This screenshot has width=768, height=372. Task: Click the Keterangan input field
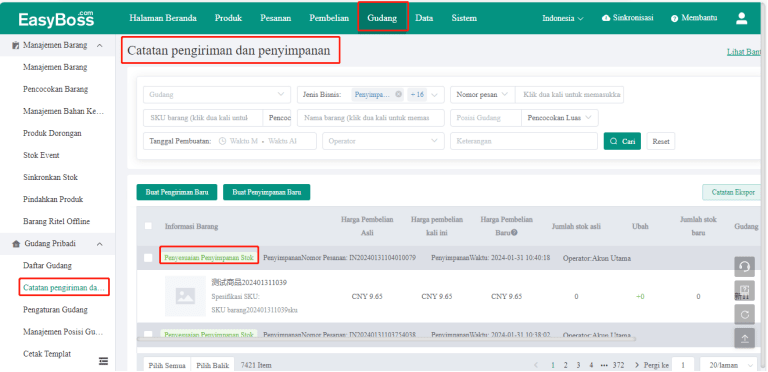(x=524, y=141)
